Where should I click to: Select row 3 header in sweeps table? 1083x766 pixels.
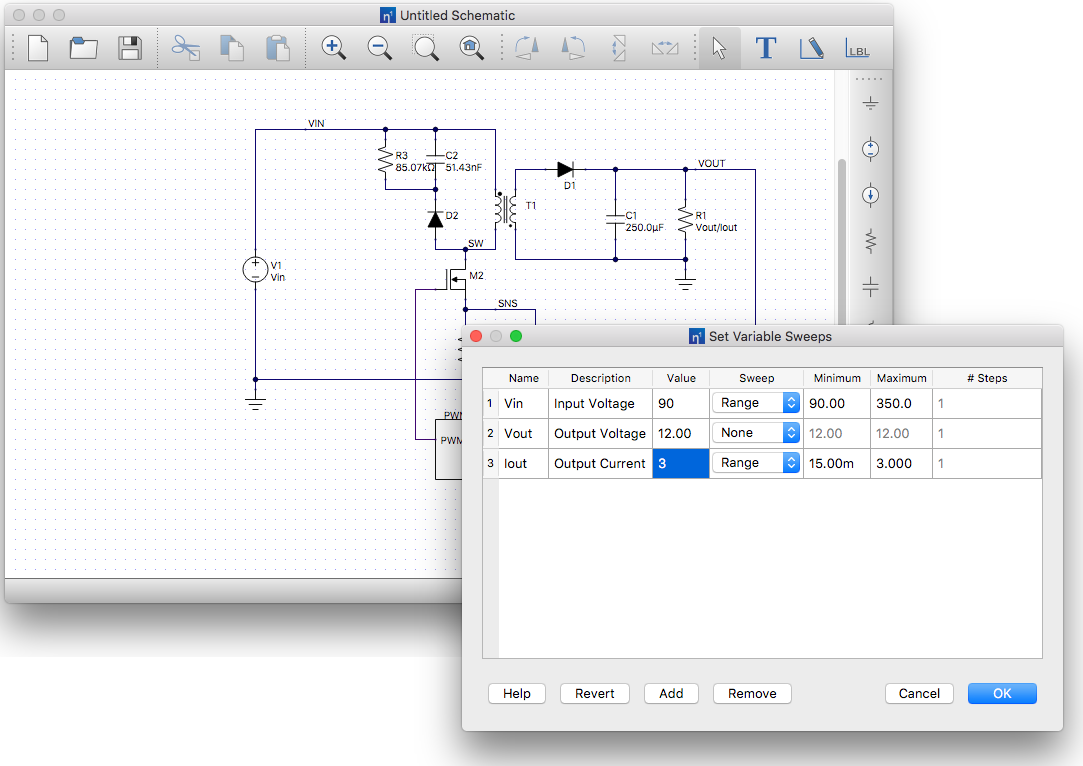pos(490,463)
